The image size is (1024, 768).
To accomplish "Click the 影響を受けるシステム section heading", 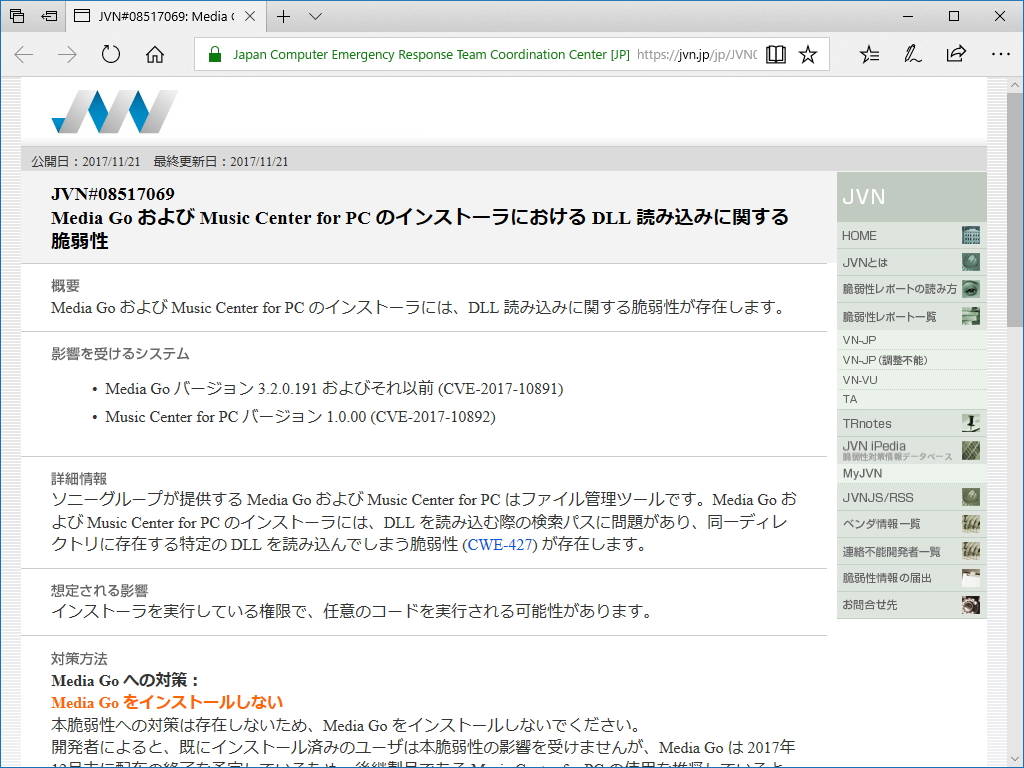I will [120, 354].
